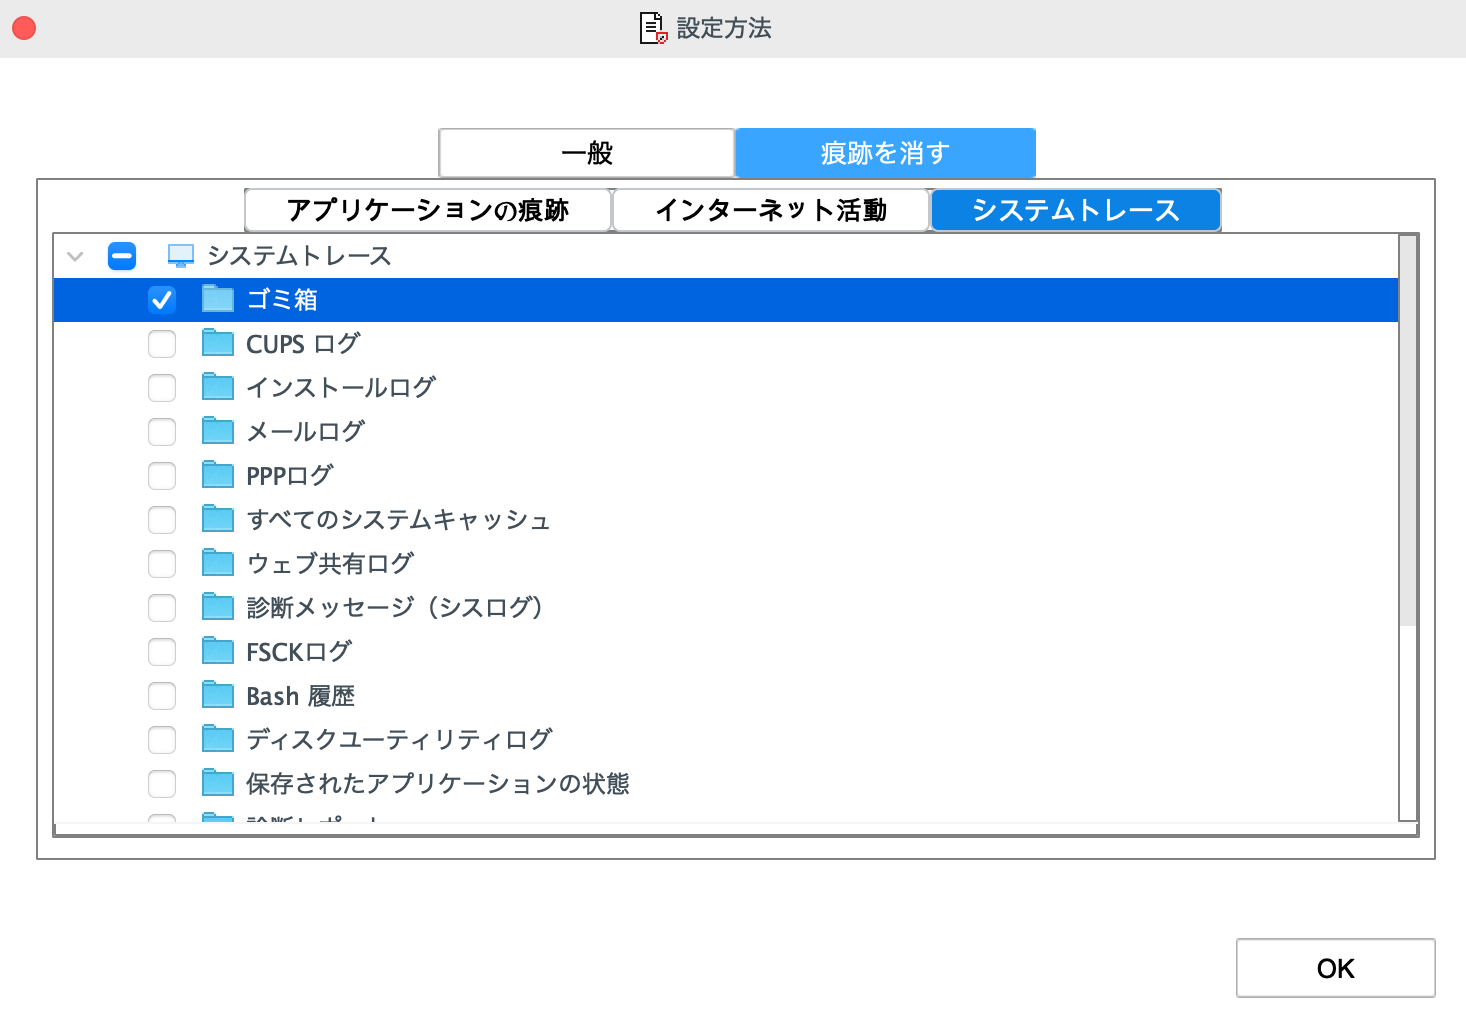Click the ディスクユーティリティログ folder icon

218,739
